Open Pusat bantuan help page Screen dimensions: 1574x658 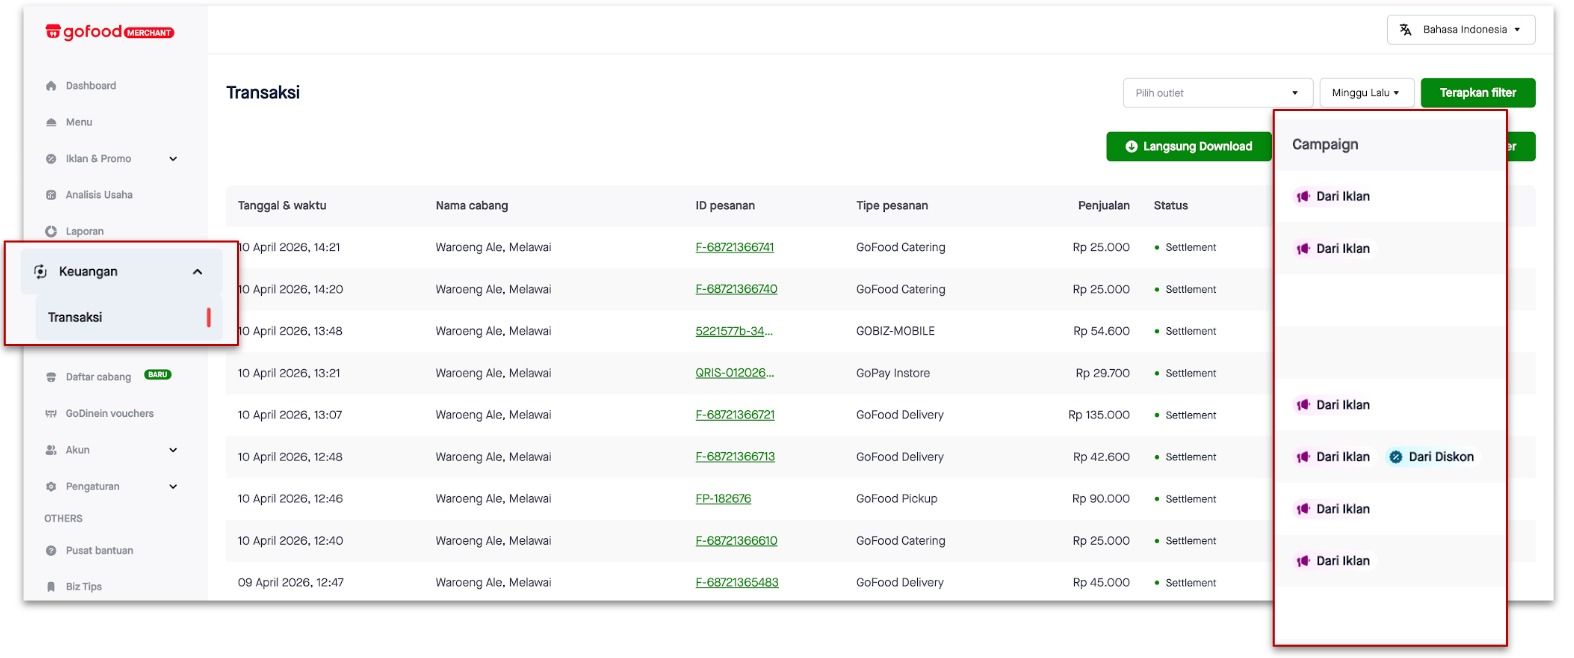tap(99, 551)
